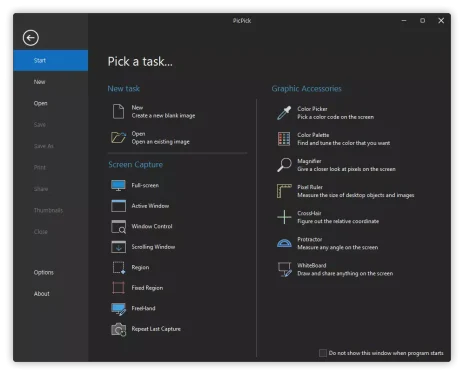Click 'Find and tune the color that you want'
This screenshot has height=375, width=464.
[343, 143]
